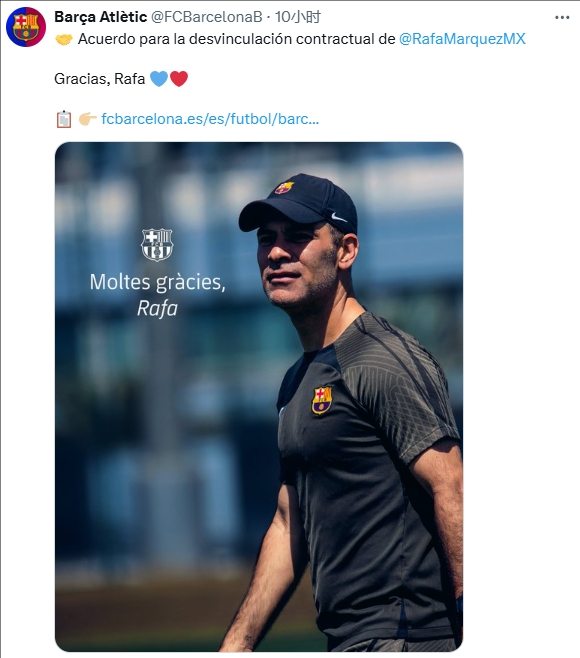
Task: Click the white Barça crest in the image
Action: (x=157, y=245)
